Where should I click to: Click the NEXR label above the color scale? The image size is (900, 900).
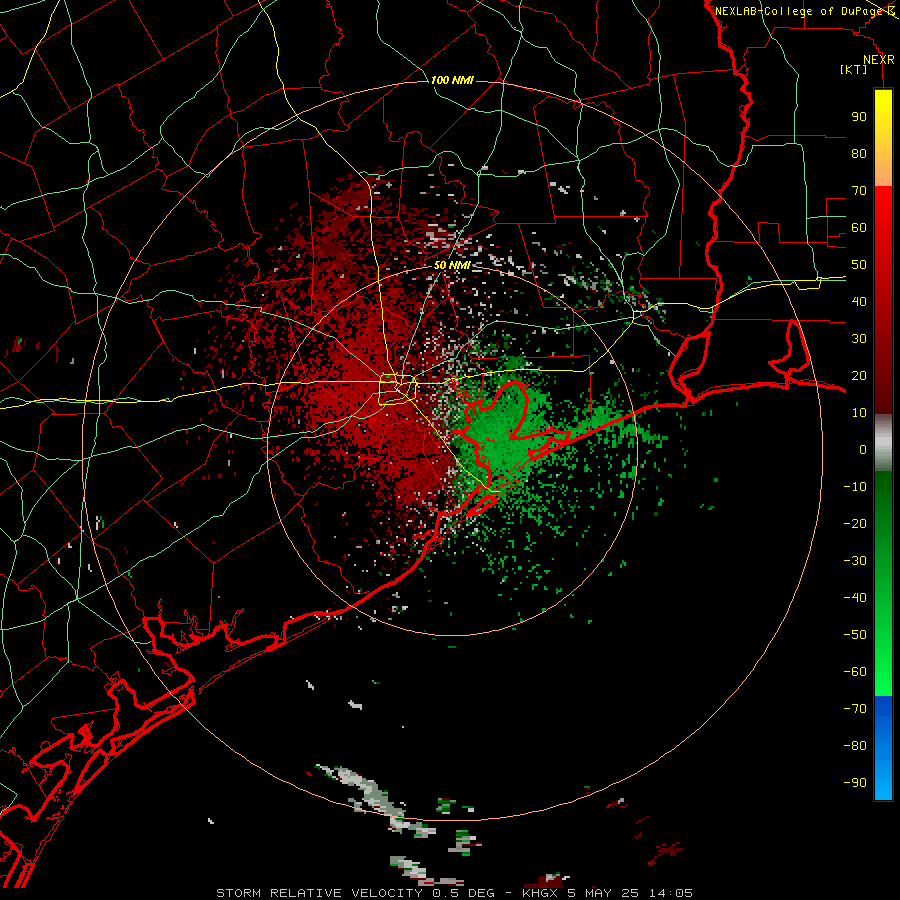[x=879, y=60]
